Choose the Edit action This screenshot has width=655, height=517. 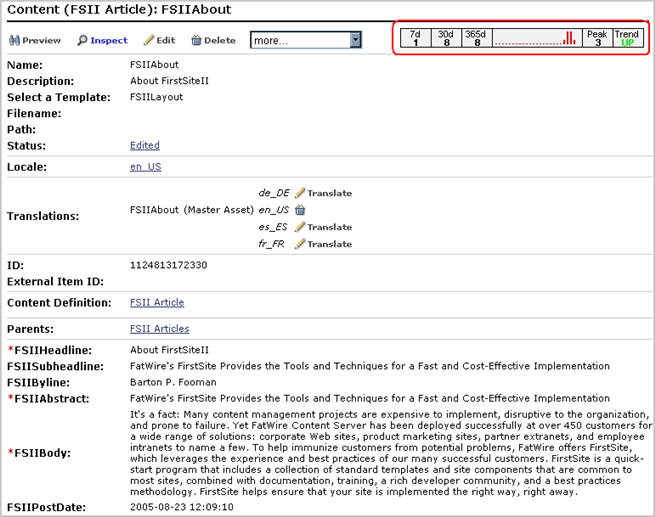click(165, 40)
